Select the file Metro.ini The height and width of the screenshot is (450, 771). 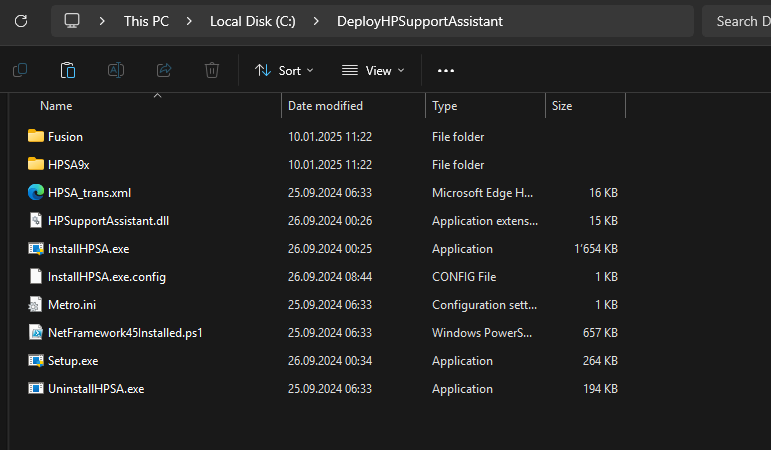[x=72, y=305]
